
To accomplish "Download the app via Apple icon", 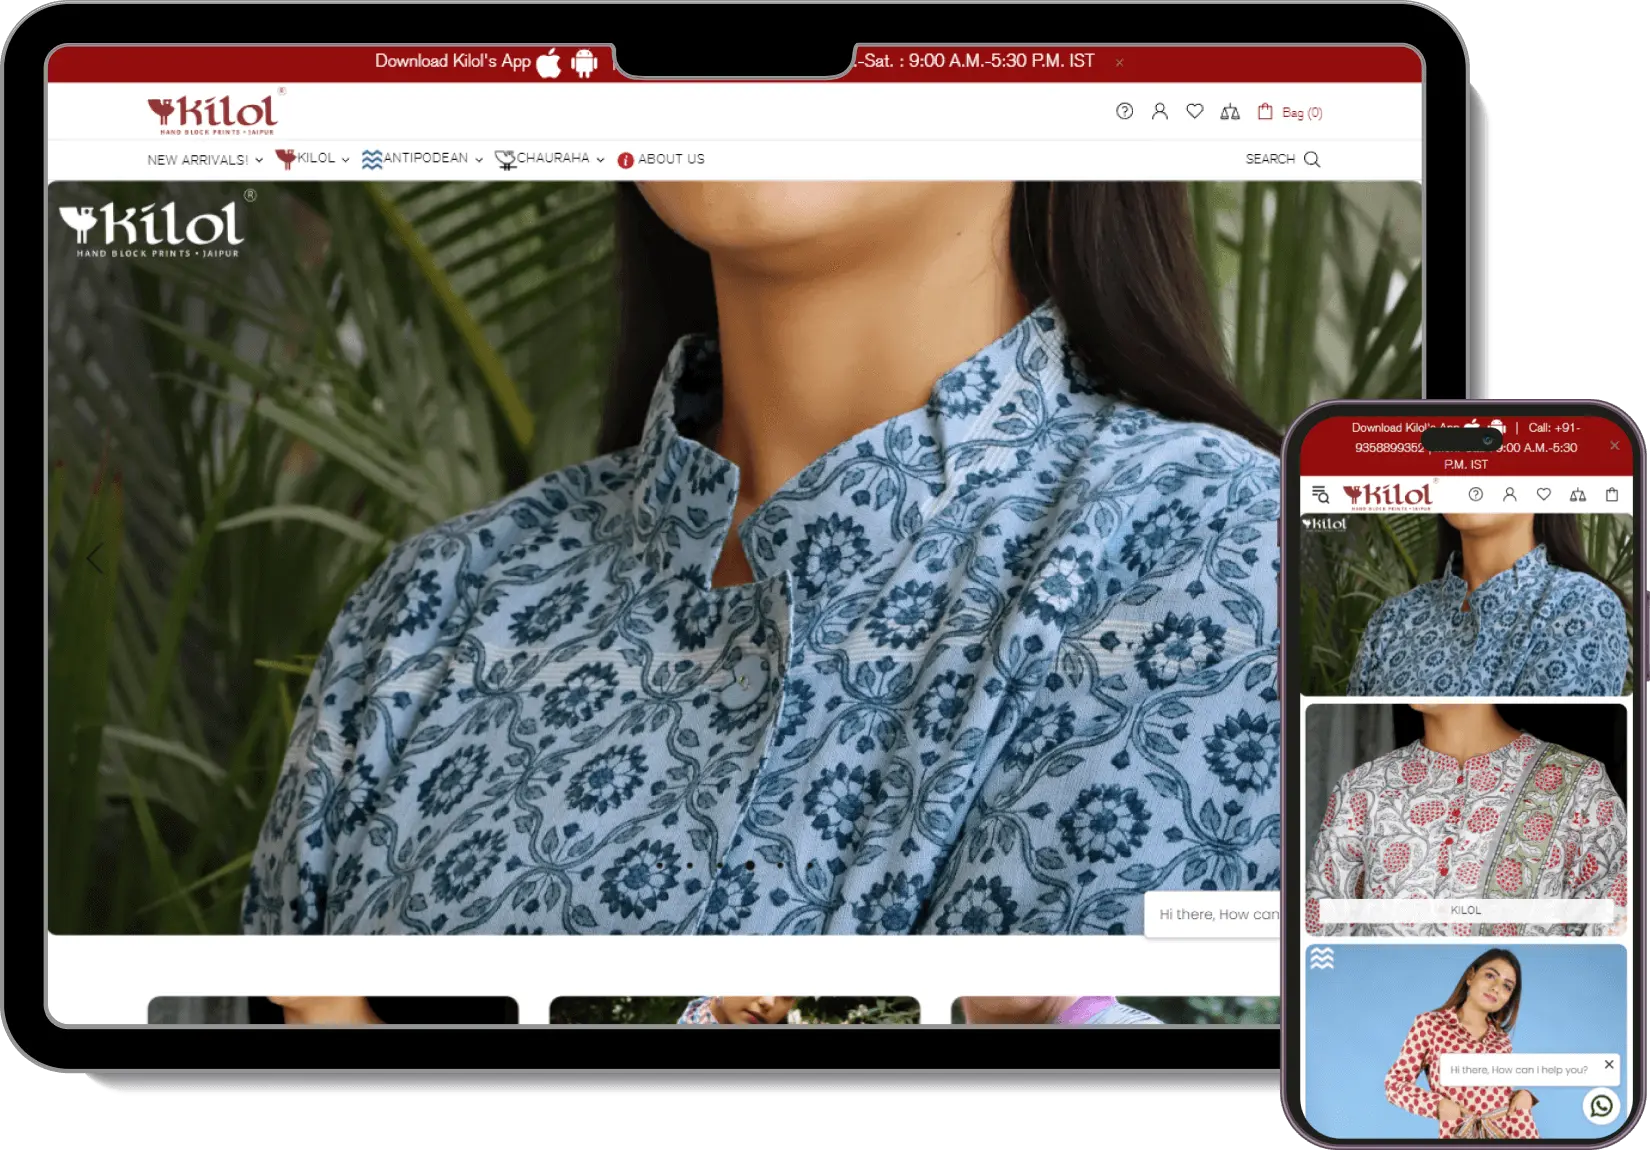I will pos(549,62).
